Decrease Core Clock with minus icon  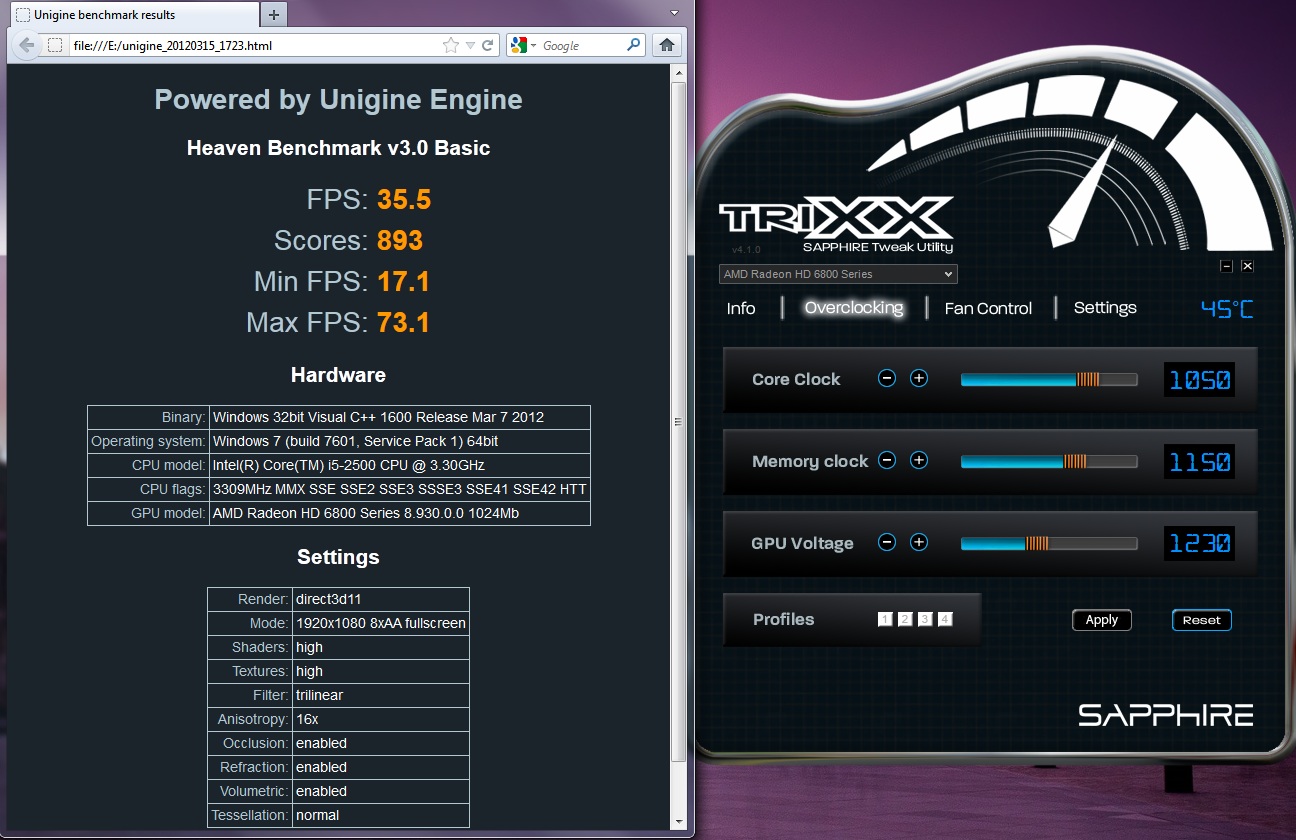(x=887, y=378)
